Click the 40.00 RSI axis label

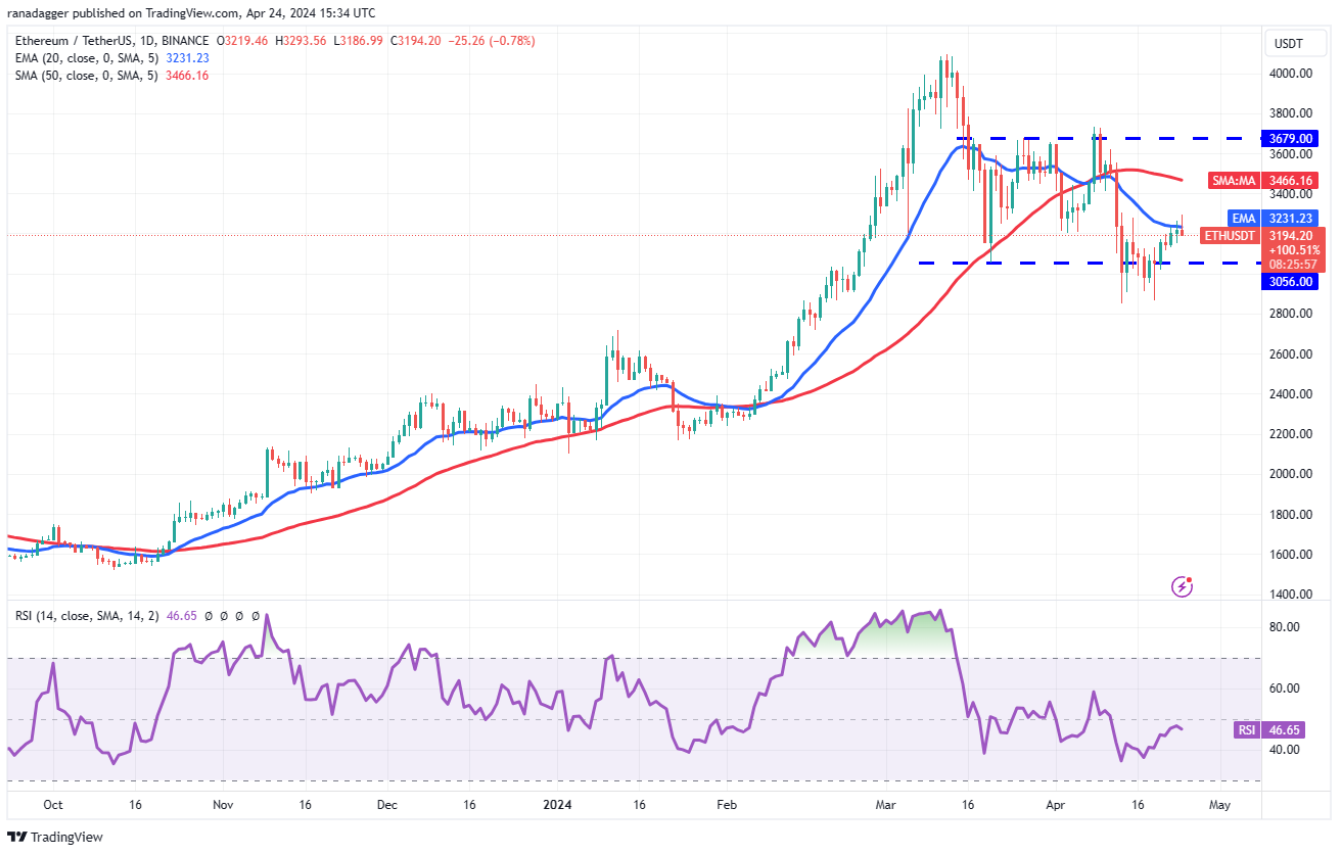(x=1286, y=750)
